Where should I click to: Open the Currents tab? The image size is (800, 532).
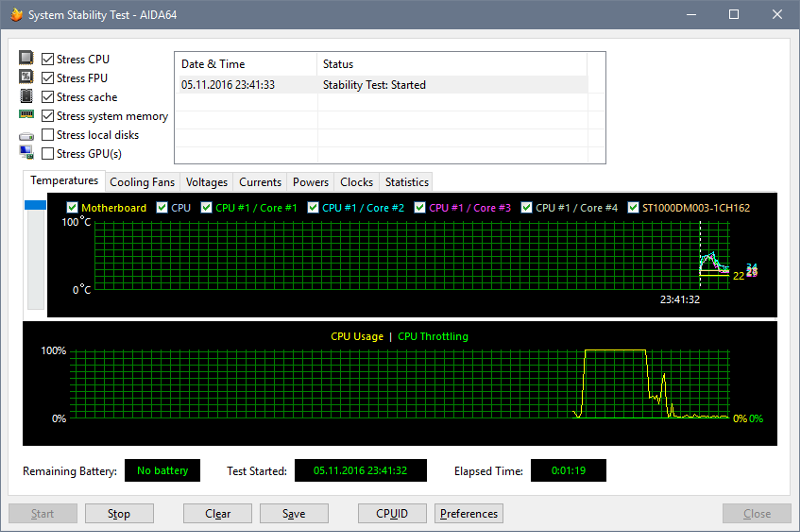coord(260,182)
